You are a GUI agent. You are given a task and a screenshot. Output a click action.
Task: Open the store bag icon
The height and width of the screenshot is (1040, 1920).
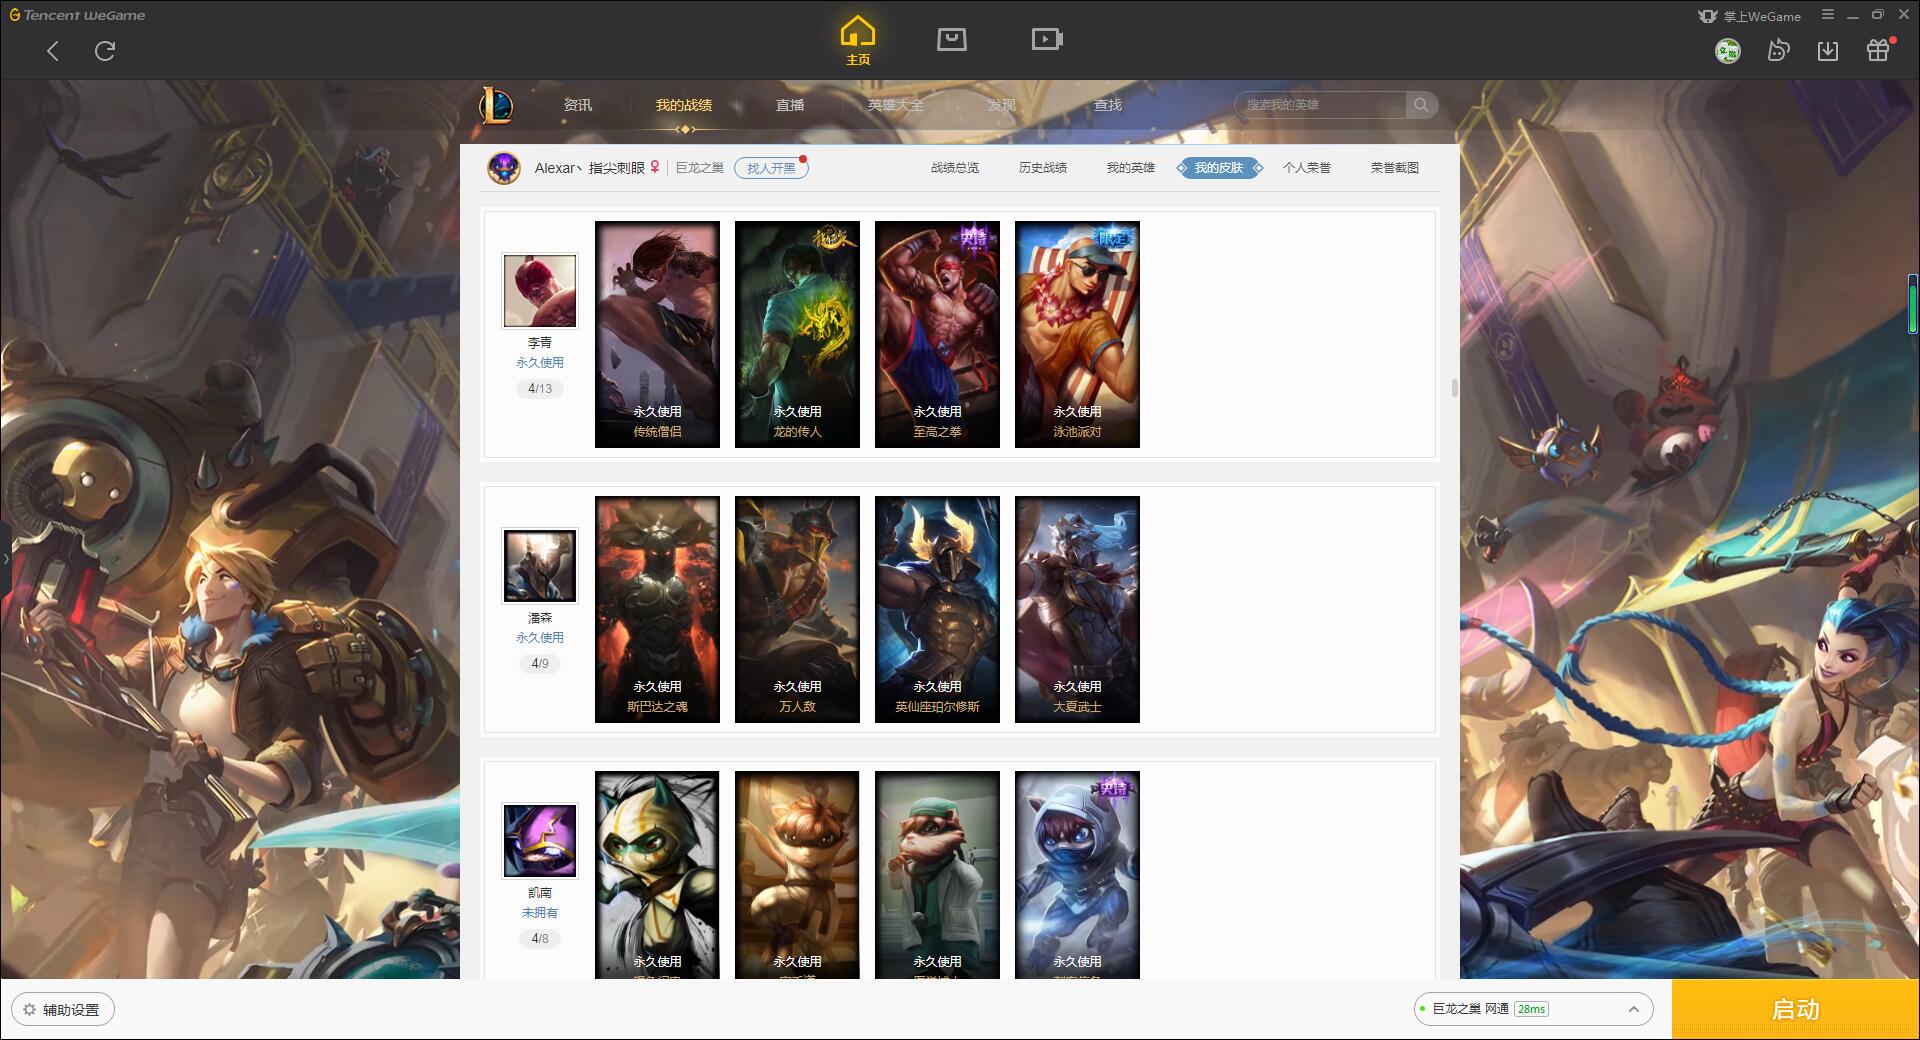click(951, 39)
